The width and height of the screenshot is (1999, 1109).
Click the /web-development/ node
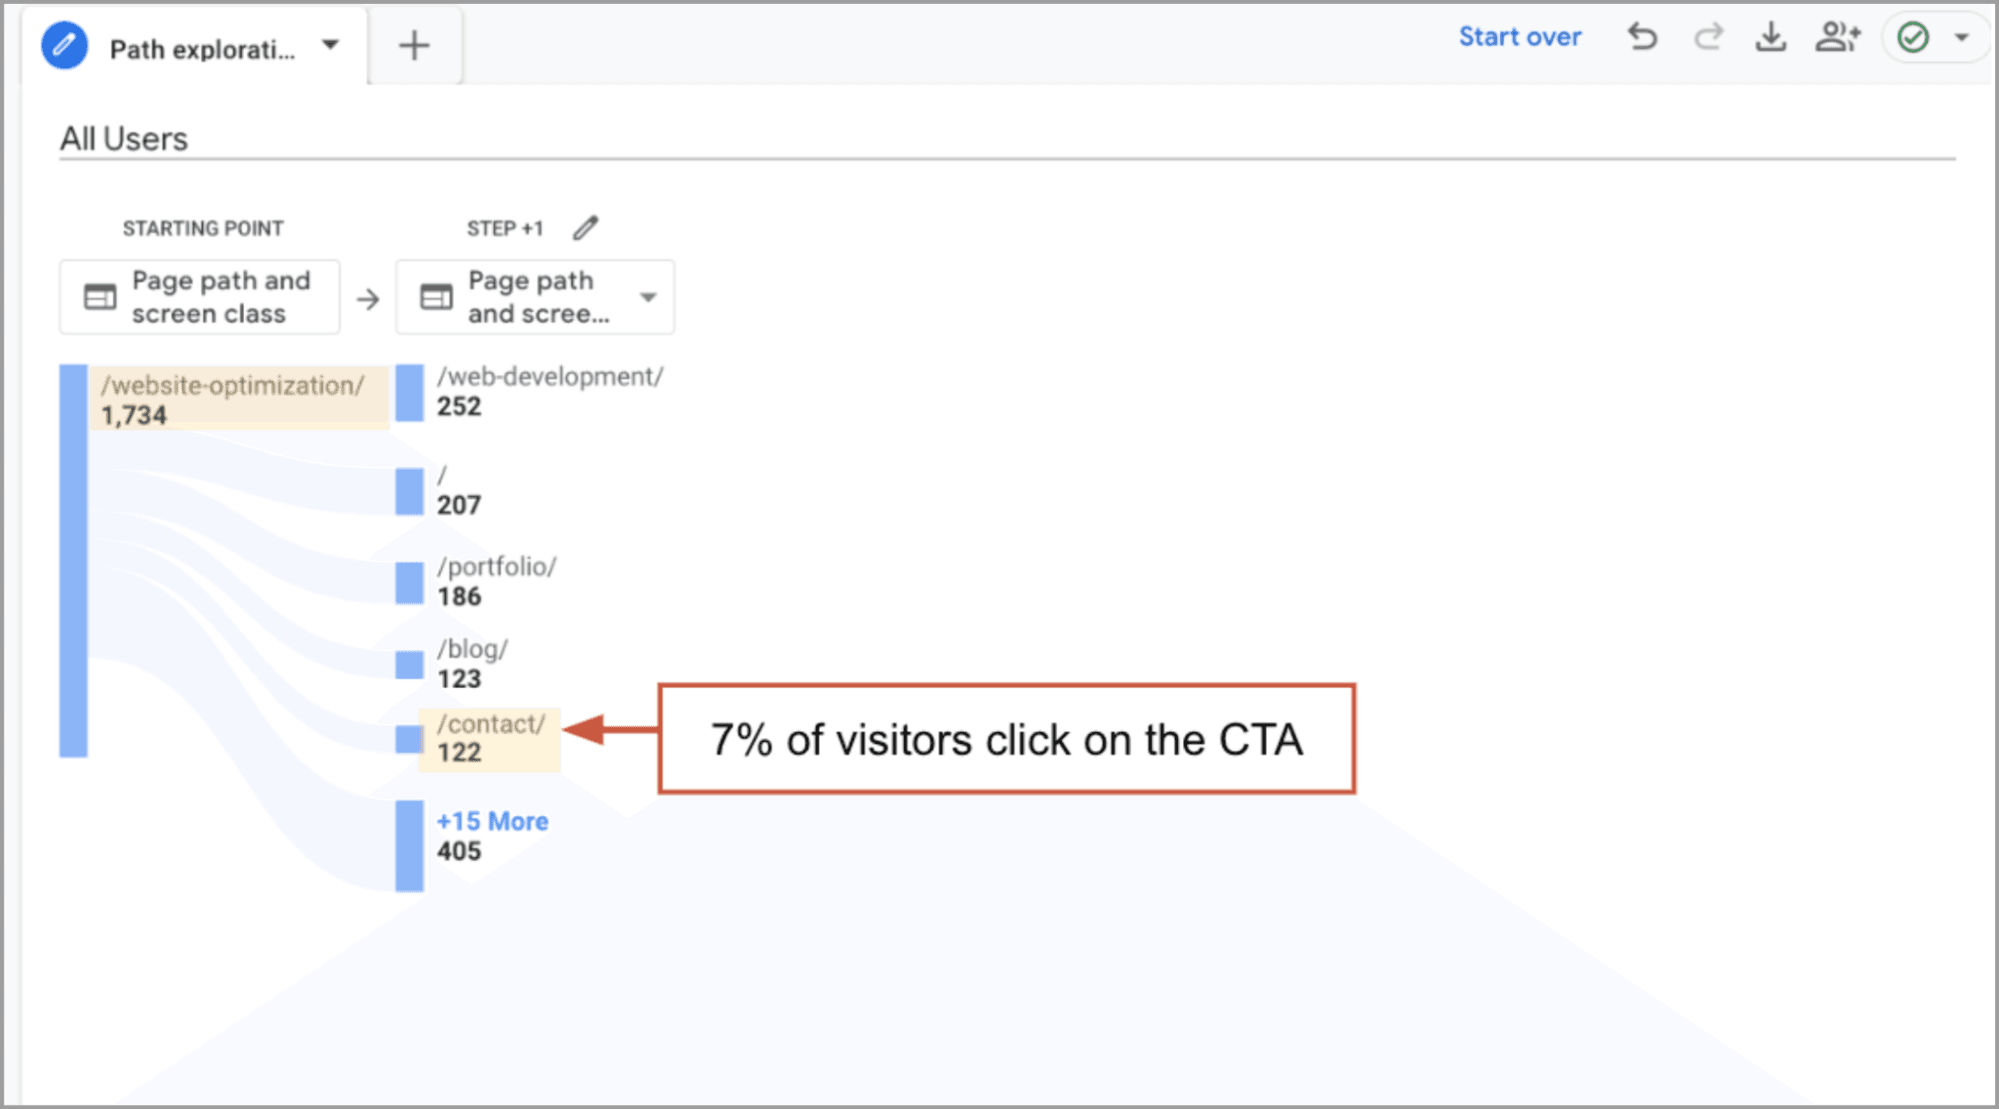(549, 377)
